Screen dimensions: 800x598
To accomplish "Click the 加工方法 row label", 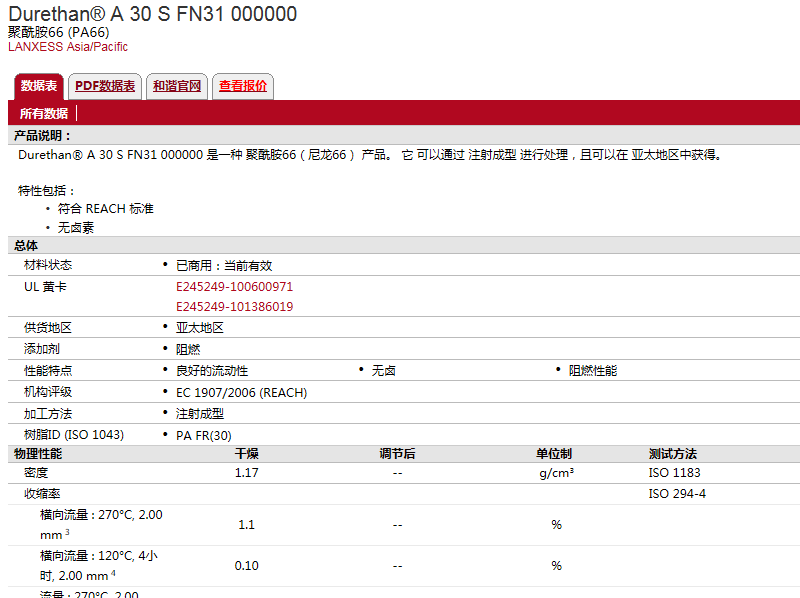I will coord(48,414).
